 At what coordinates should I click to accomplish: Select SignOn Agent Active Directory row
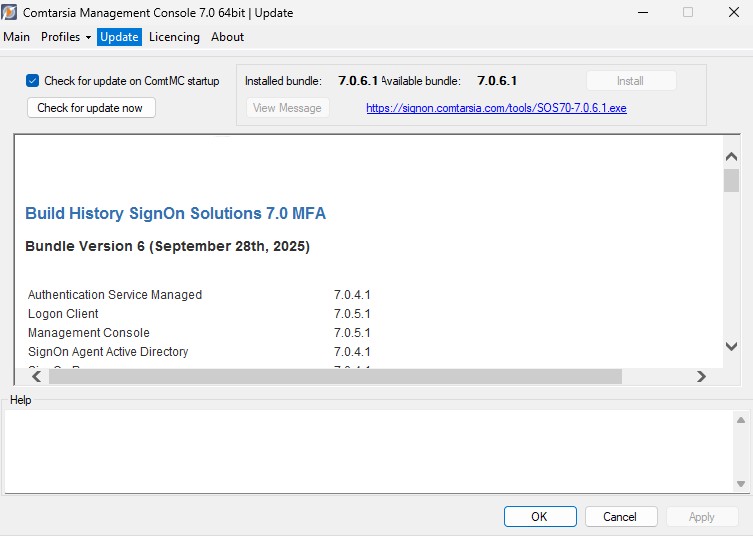pyautogui.click(x=199, y=352)
